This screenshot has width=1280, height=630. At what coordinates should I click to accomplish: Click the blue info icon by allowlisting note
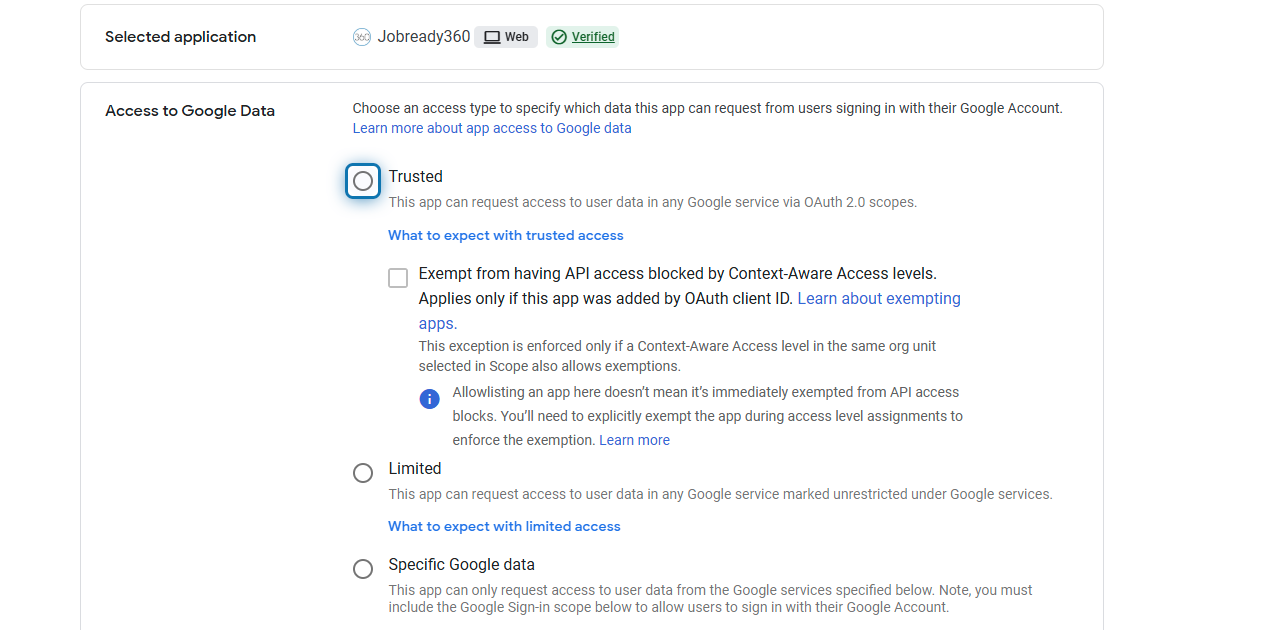coord(429,399)
